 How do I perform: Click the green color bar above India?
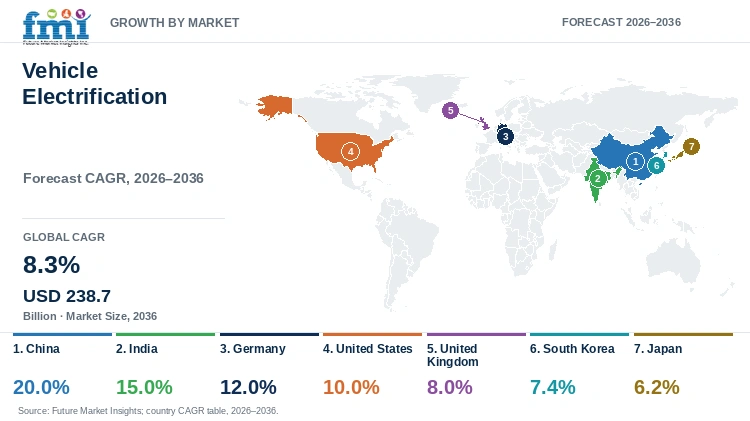point(165,334)
